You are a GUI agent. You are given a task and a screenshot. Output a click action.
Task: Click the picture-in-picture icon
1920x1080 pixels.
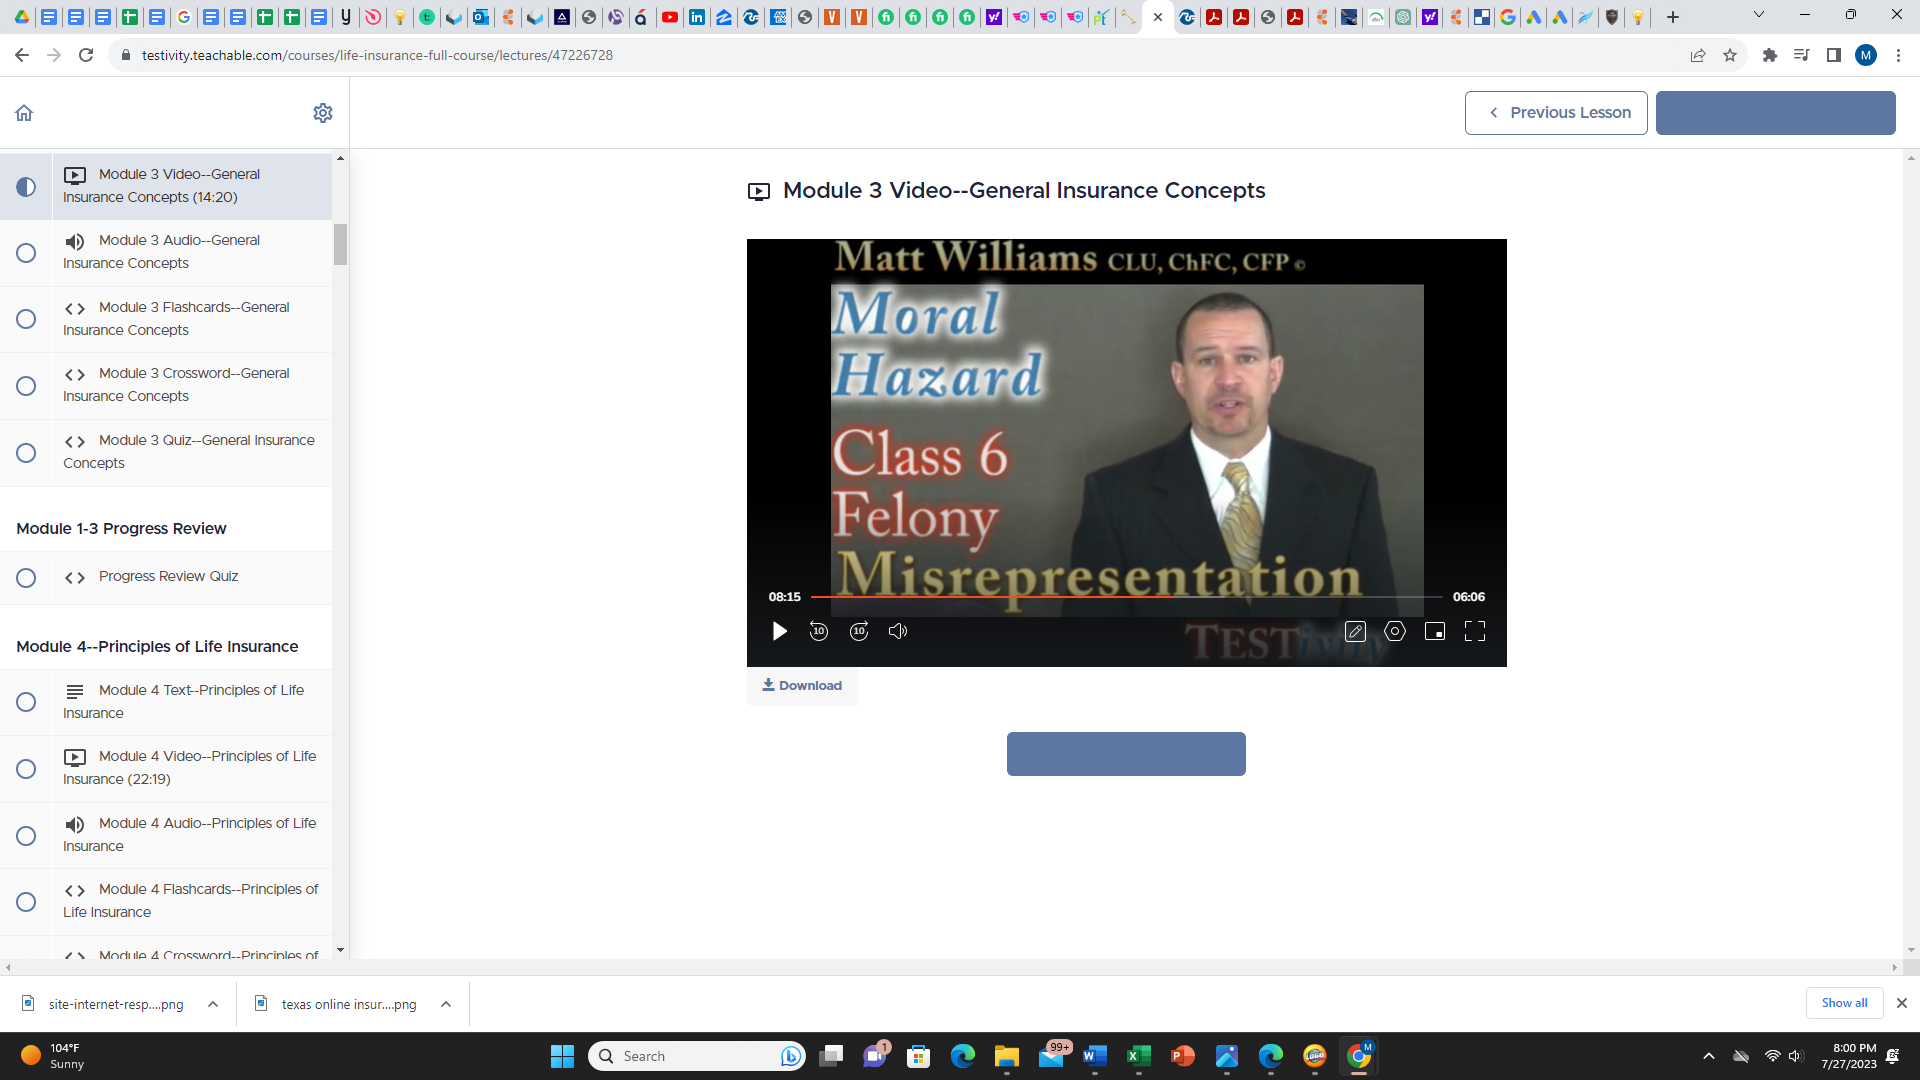point(1436,632)
